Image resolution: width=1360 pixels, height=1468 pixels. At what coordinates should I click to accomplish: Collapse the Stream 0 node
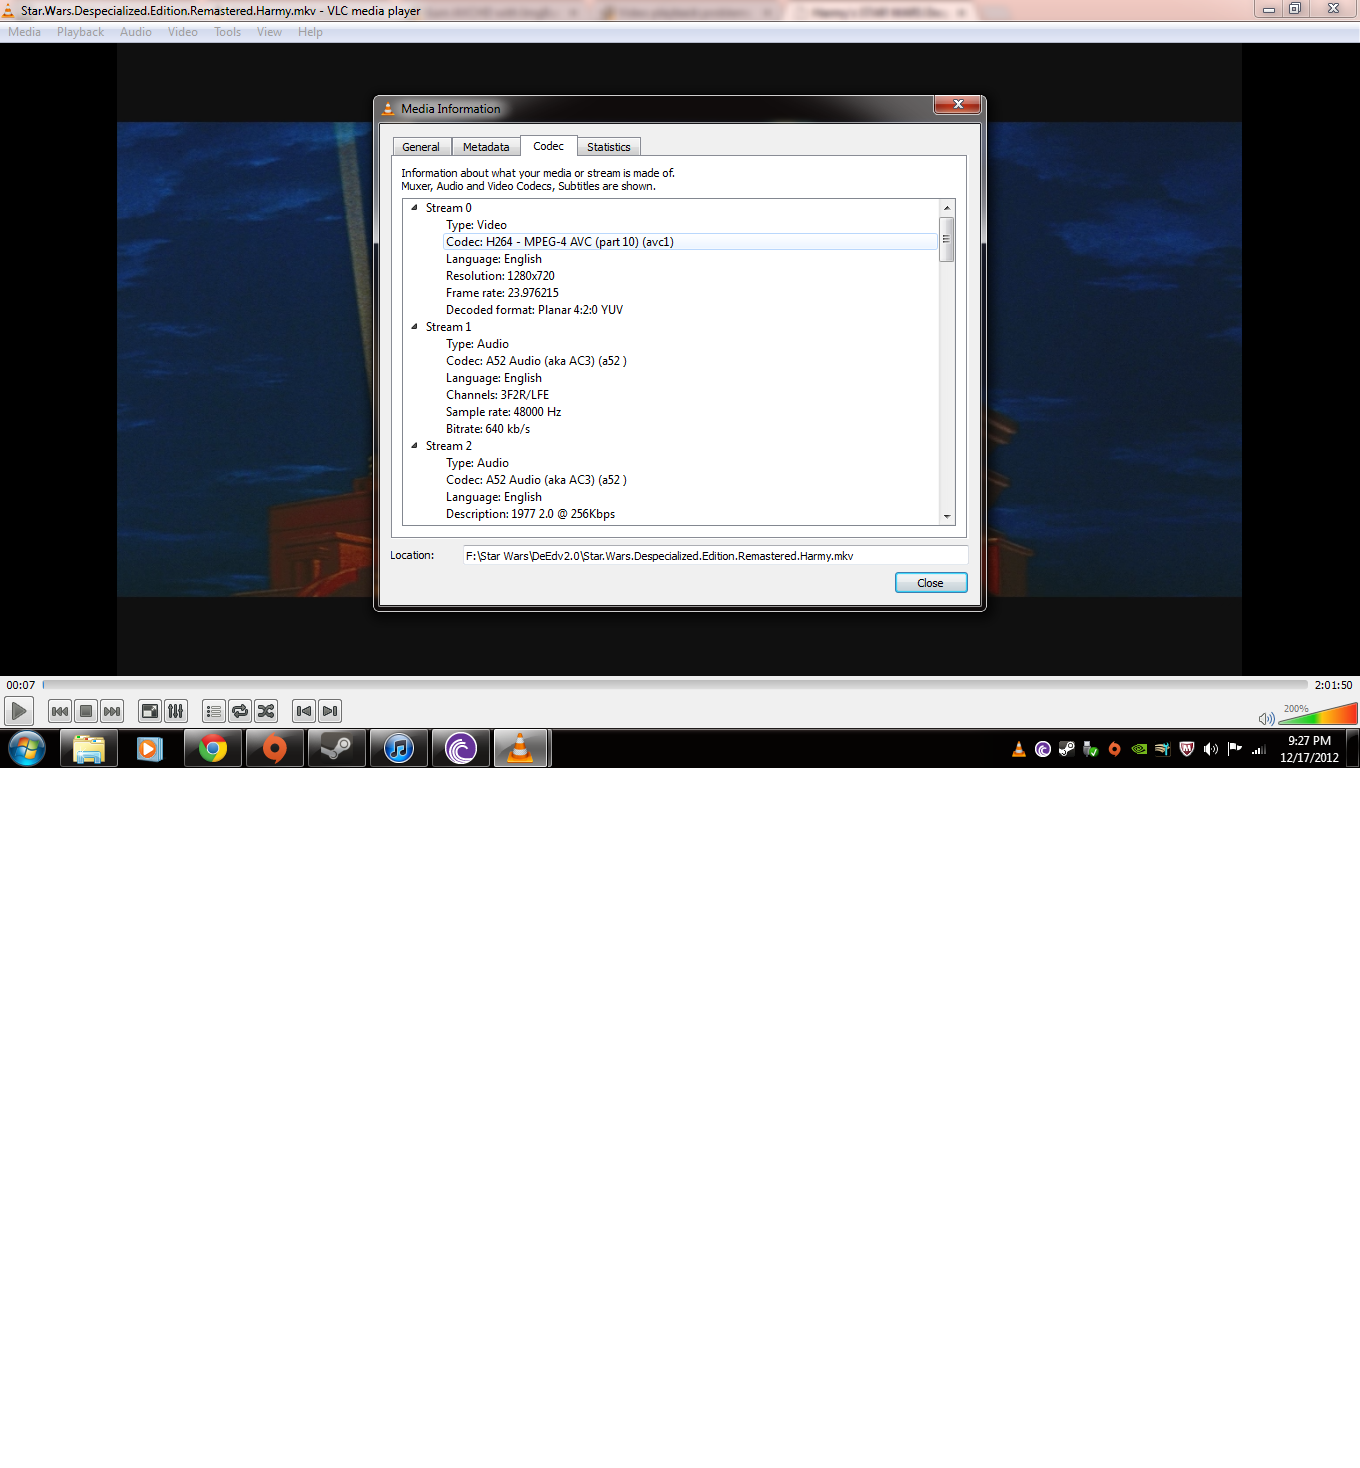pyautogui.click(x=414, y=208)
